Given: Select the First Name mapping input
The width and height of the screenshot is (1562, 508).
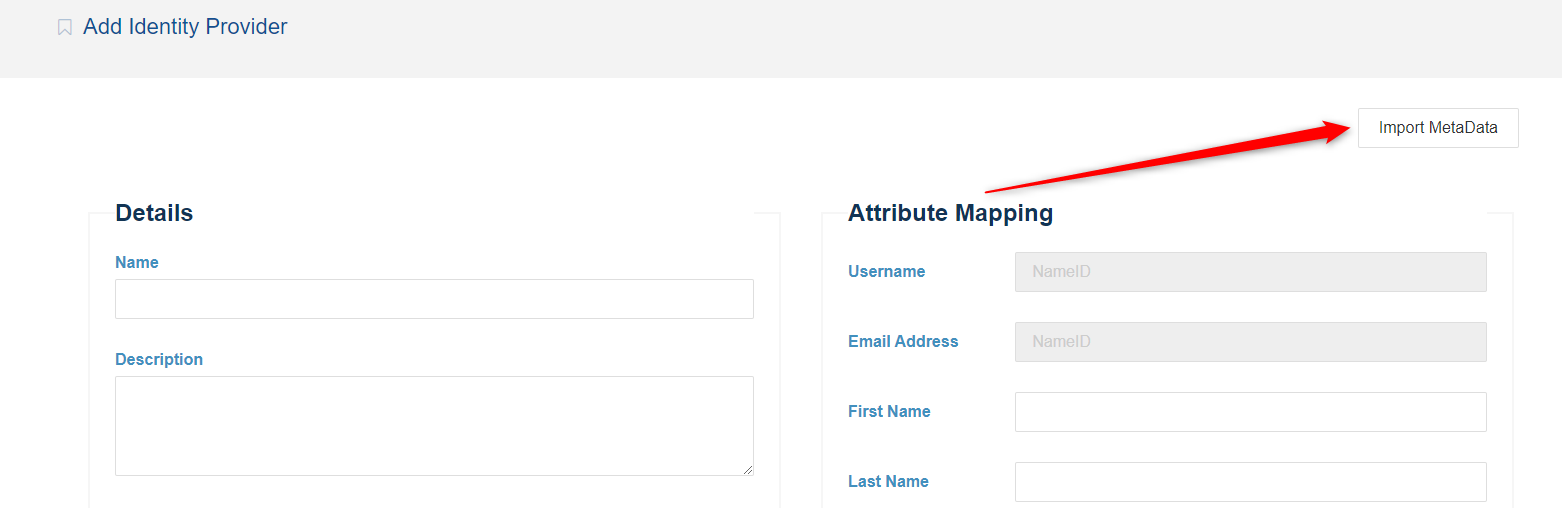Looking at the screenshot, I should click(1250, 412).
